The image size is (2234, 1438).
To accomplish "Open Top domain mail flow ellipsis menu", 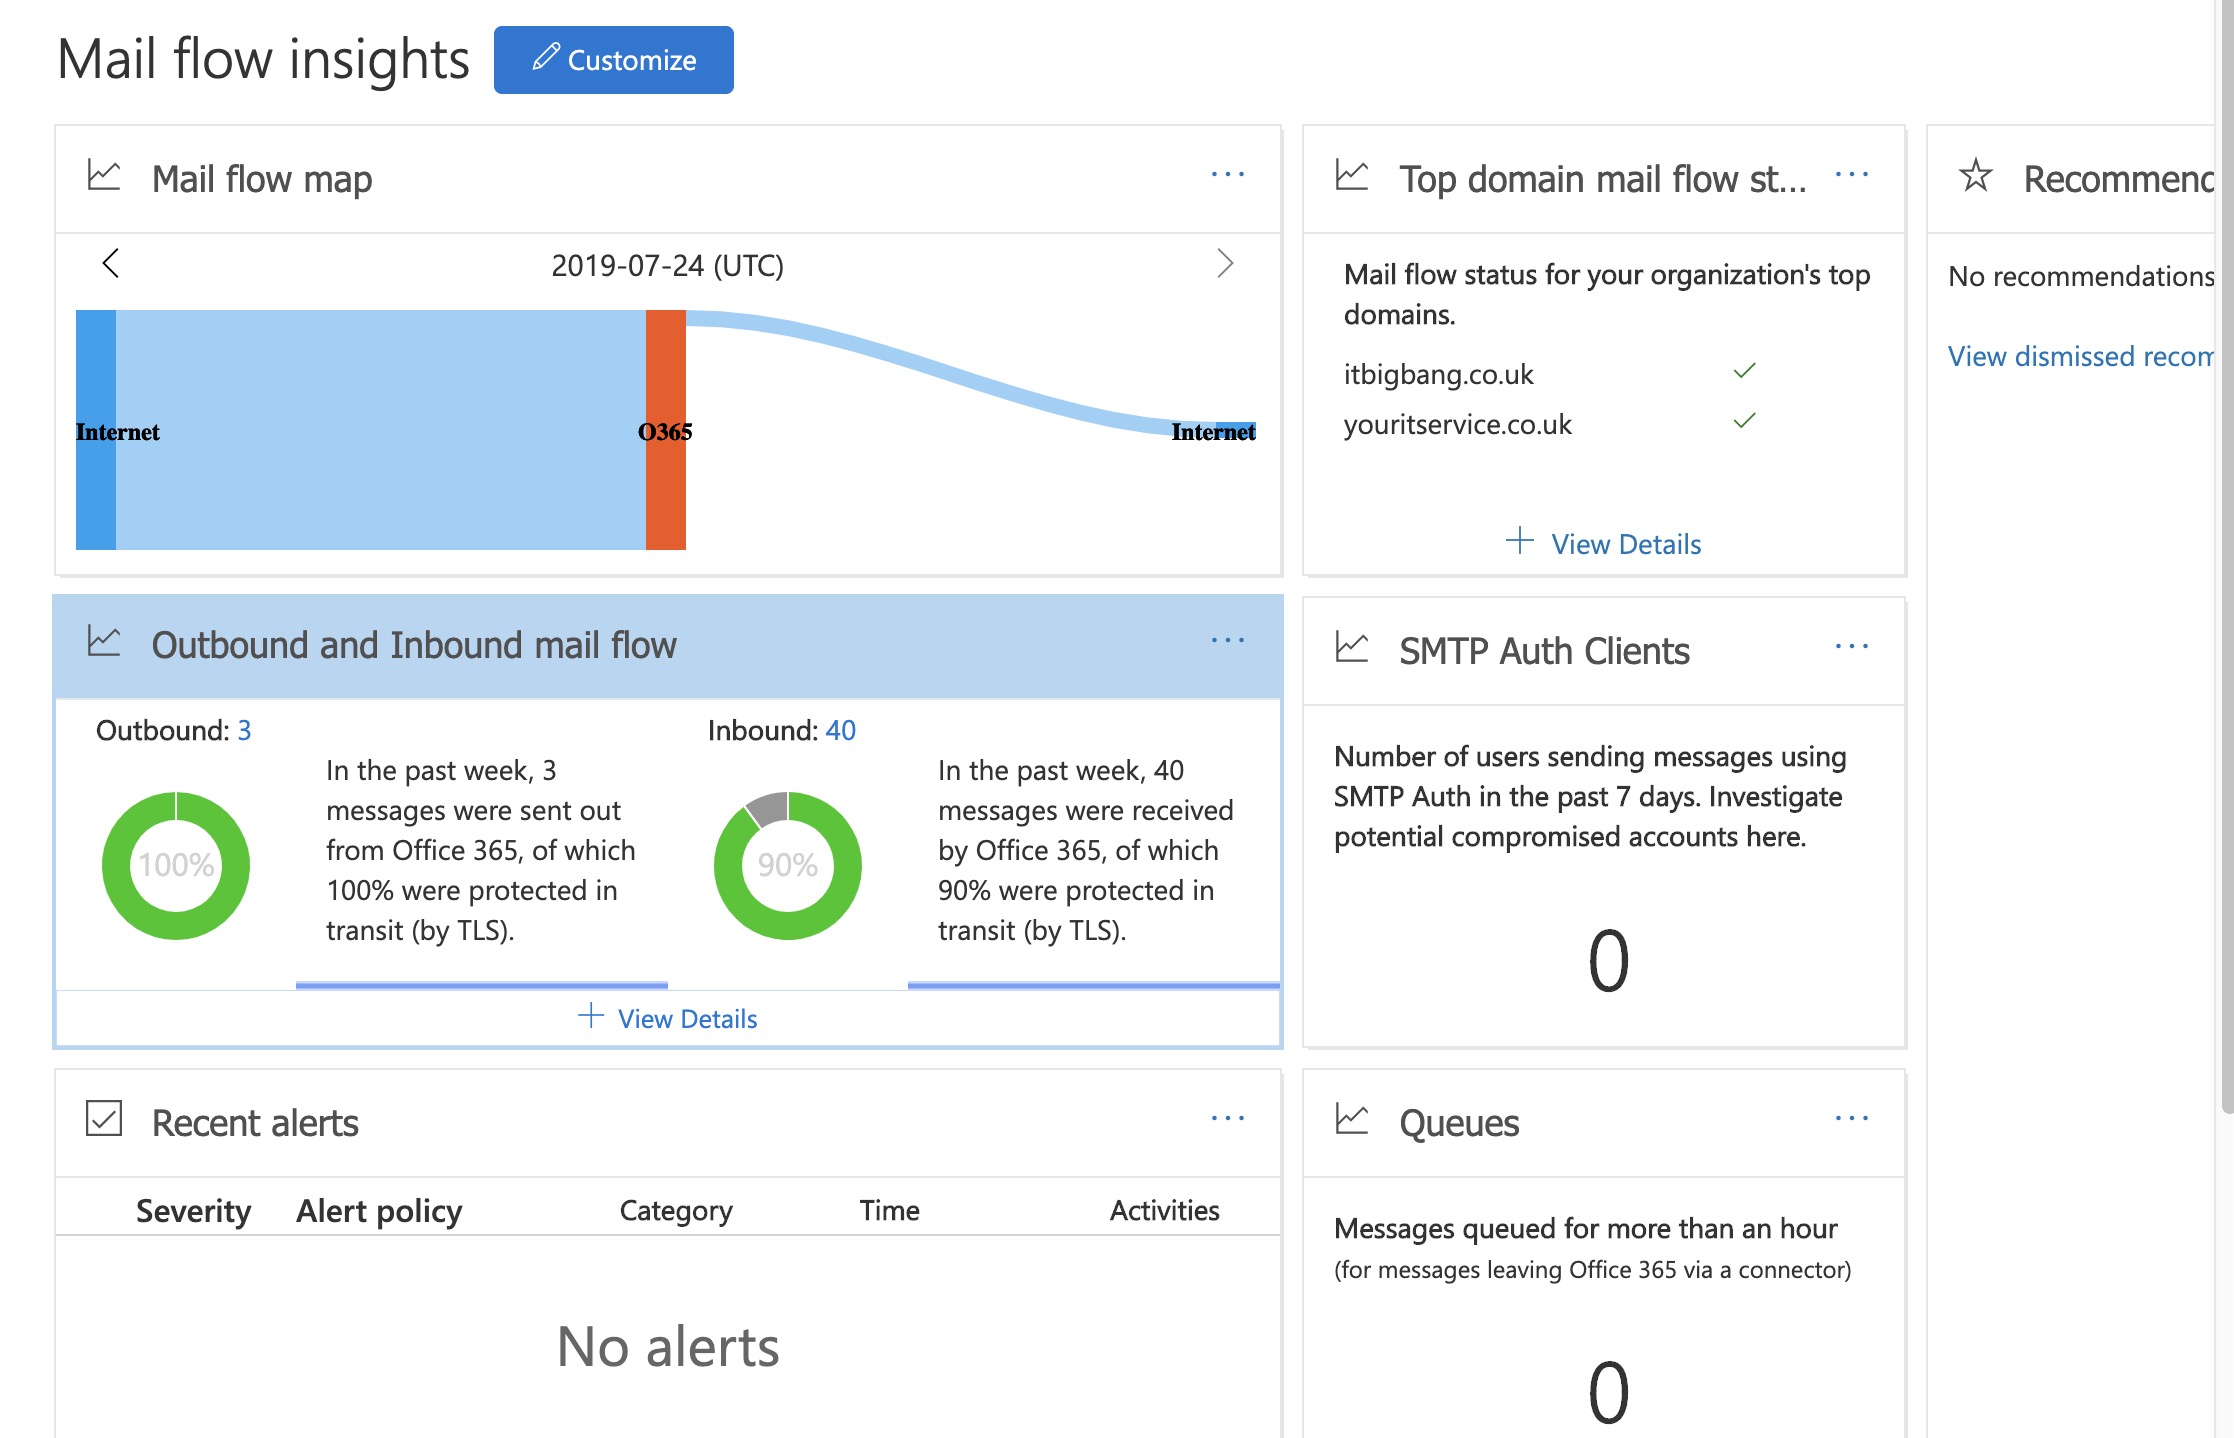I will coord(1851,175).
